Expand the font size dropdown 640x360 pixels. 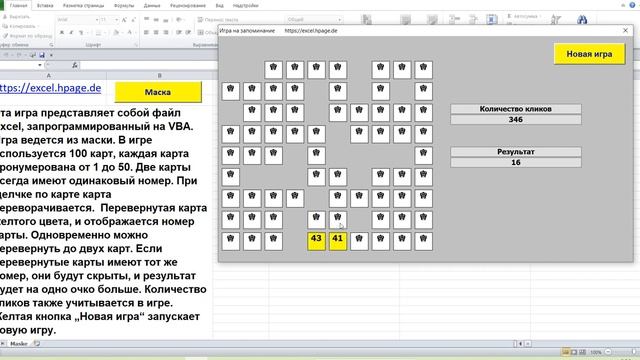pos(116,20)
